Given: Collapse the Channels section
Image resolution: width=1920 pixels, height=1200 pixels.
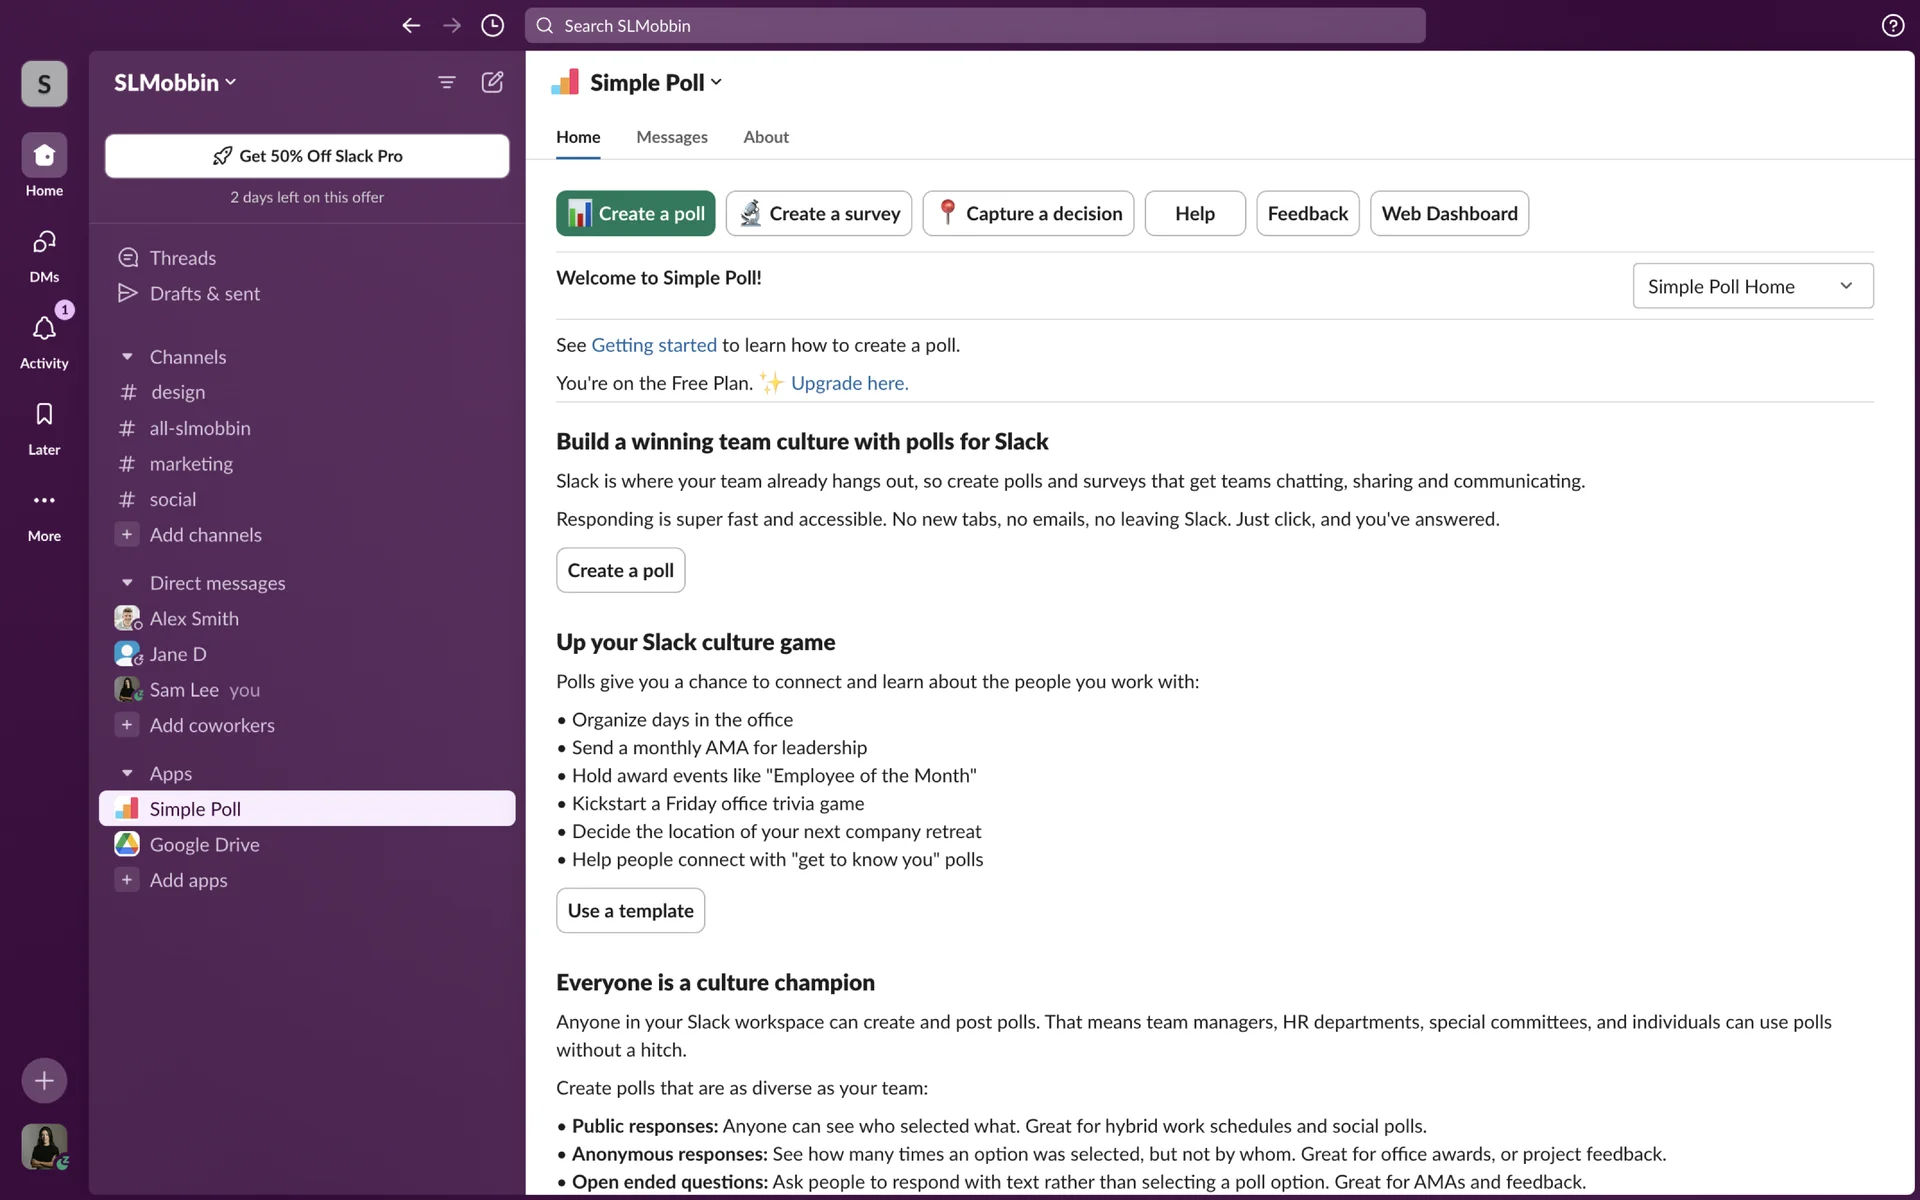Looking at the screenshot, I should (127, 357).
